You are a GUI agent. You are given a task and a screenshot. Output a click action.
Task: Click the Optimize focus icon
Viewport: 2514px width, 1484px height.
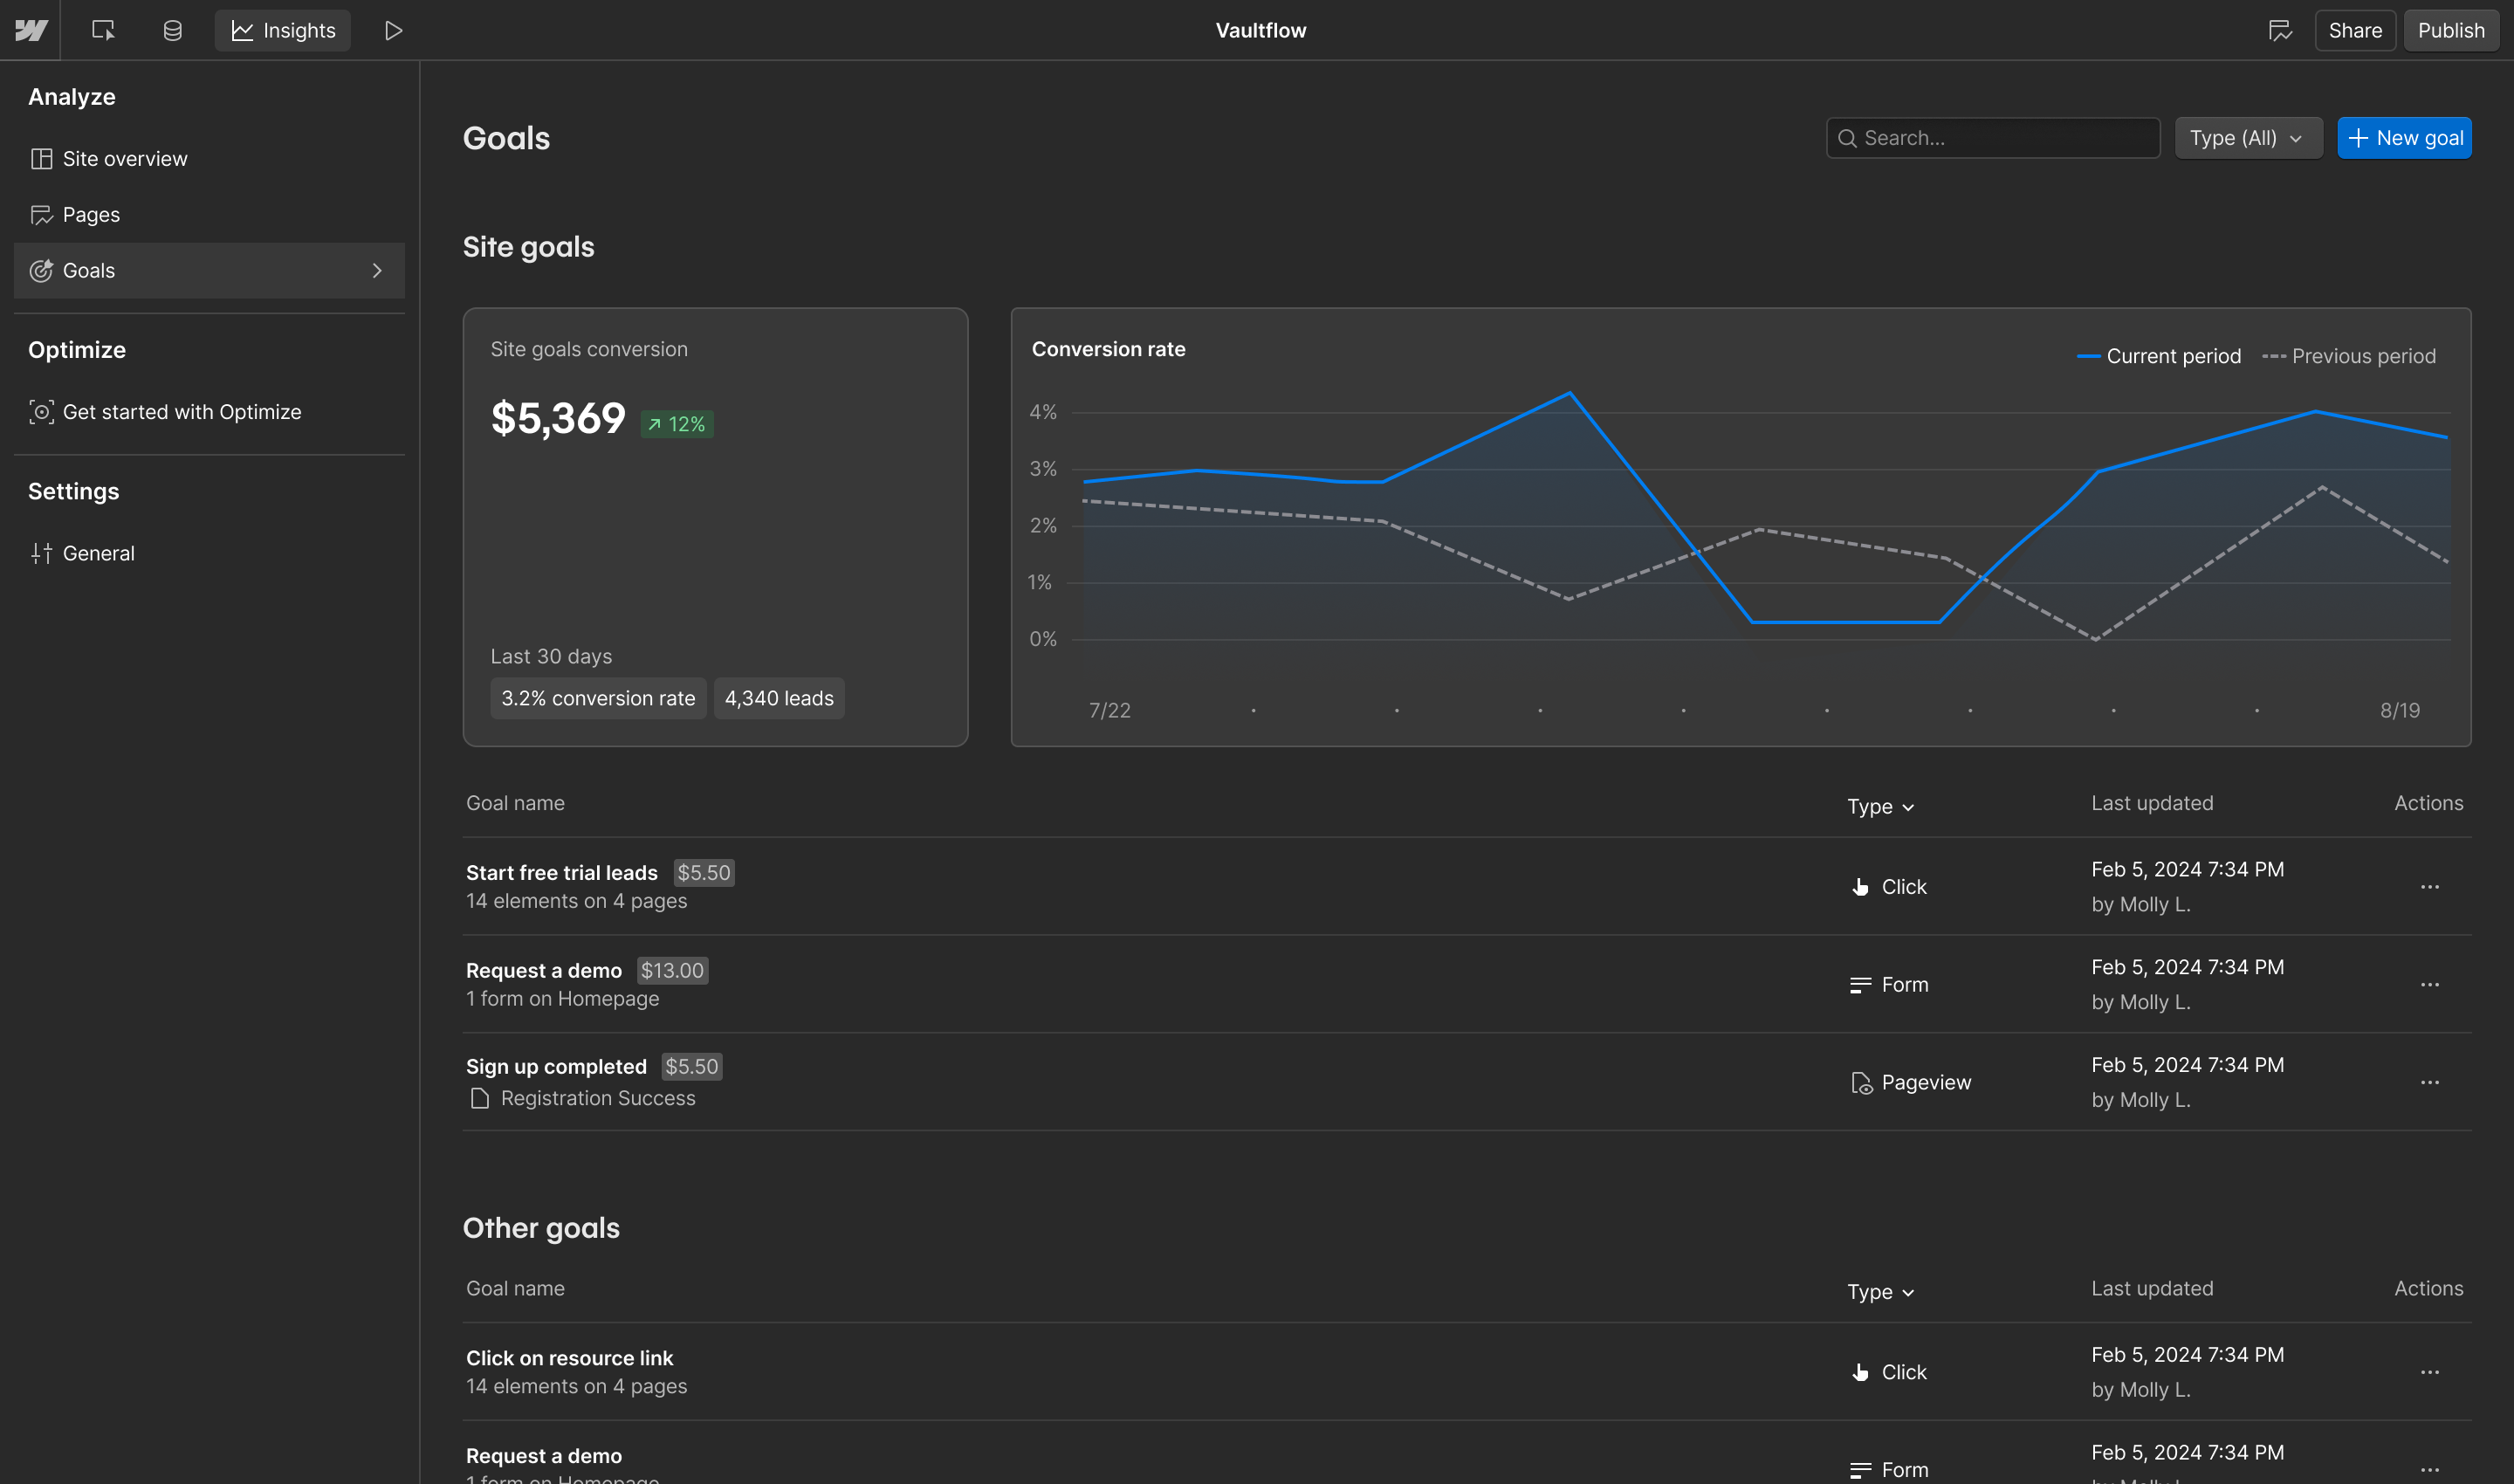click(x=41, y=412)
